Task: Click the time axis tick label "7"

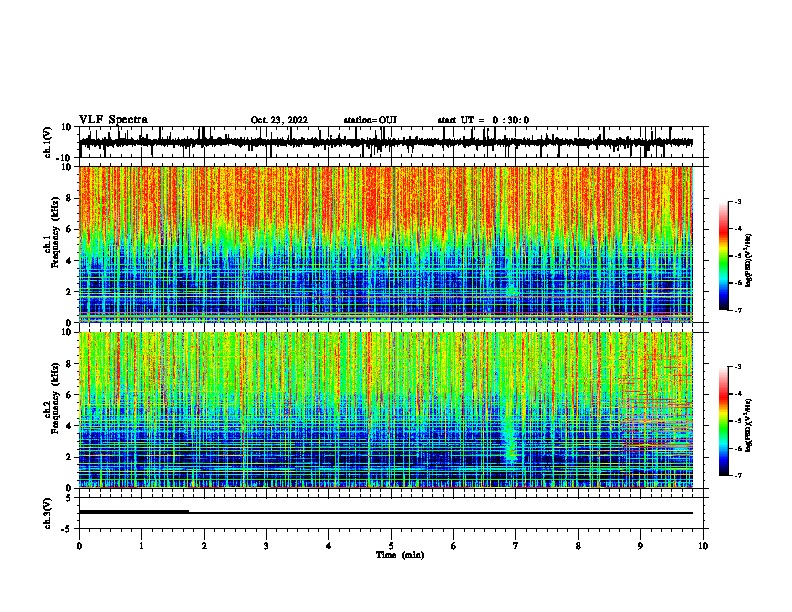Action: [516, 545]
